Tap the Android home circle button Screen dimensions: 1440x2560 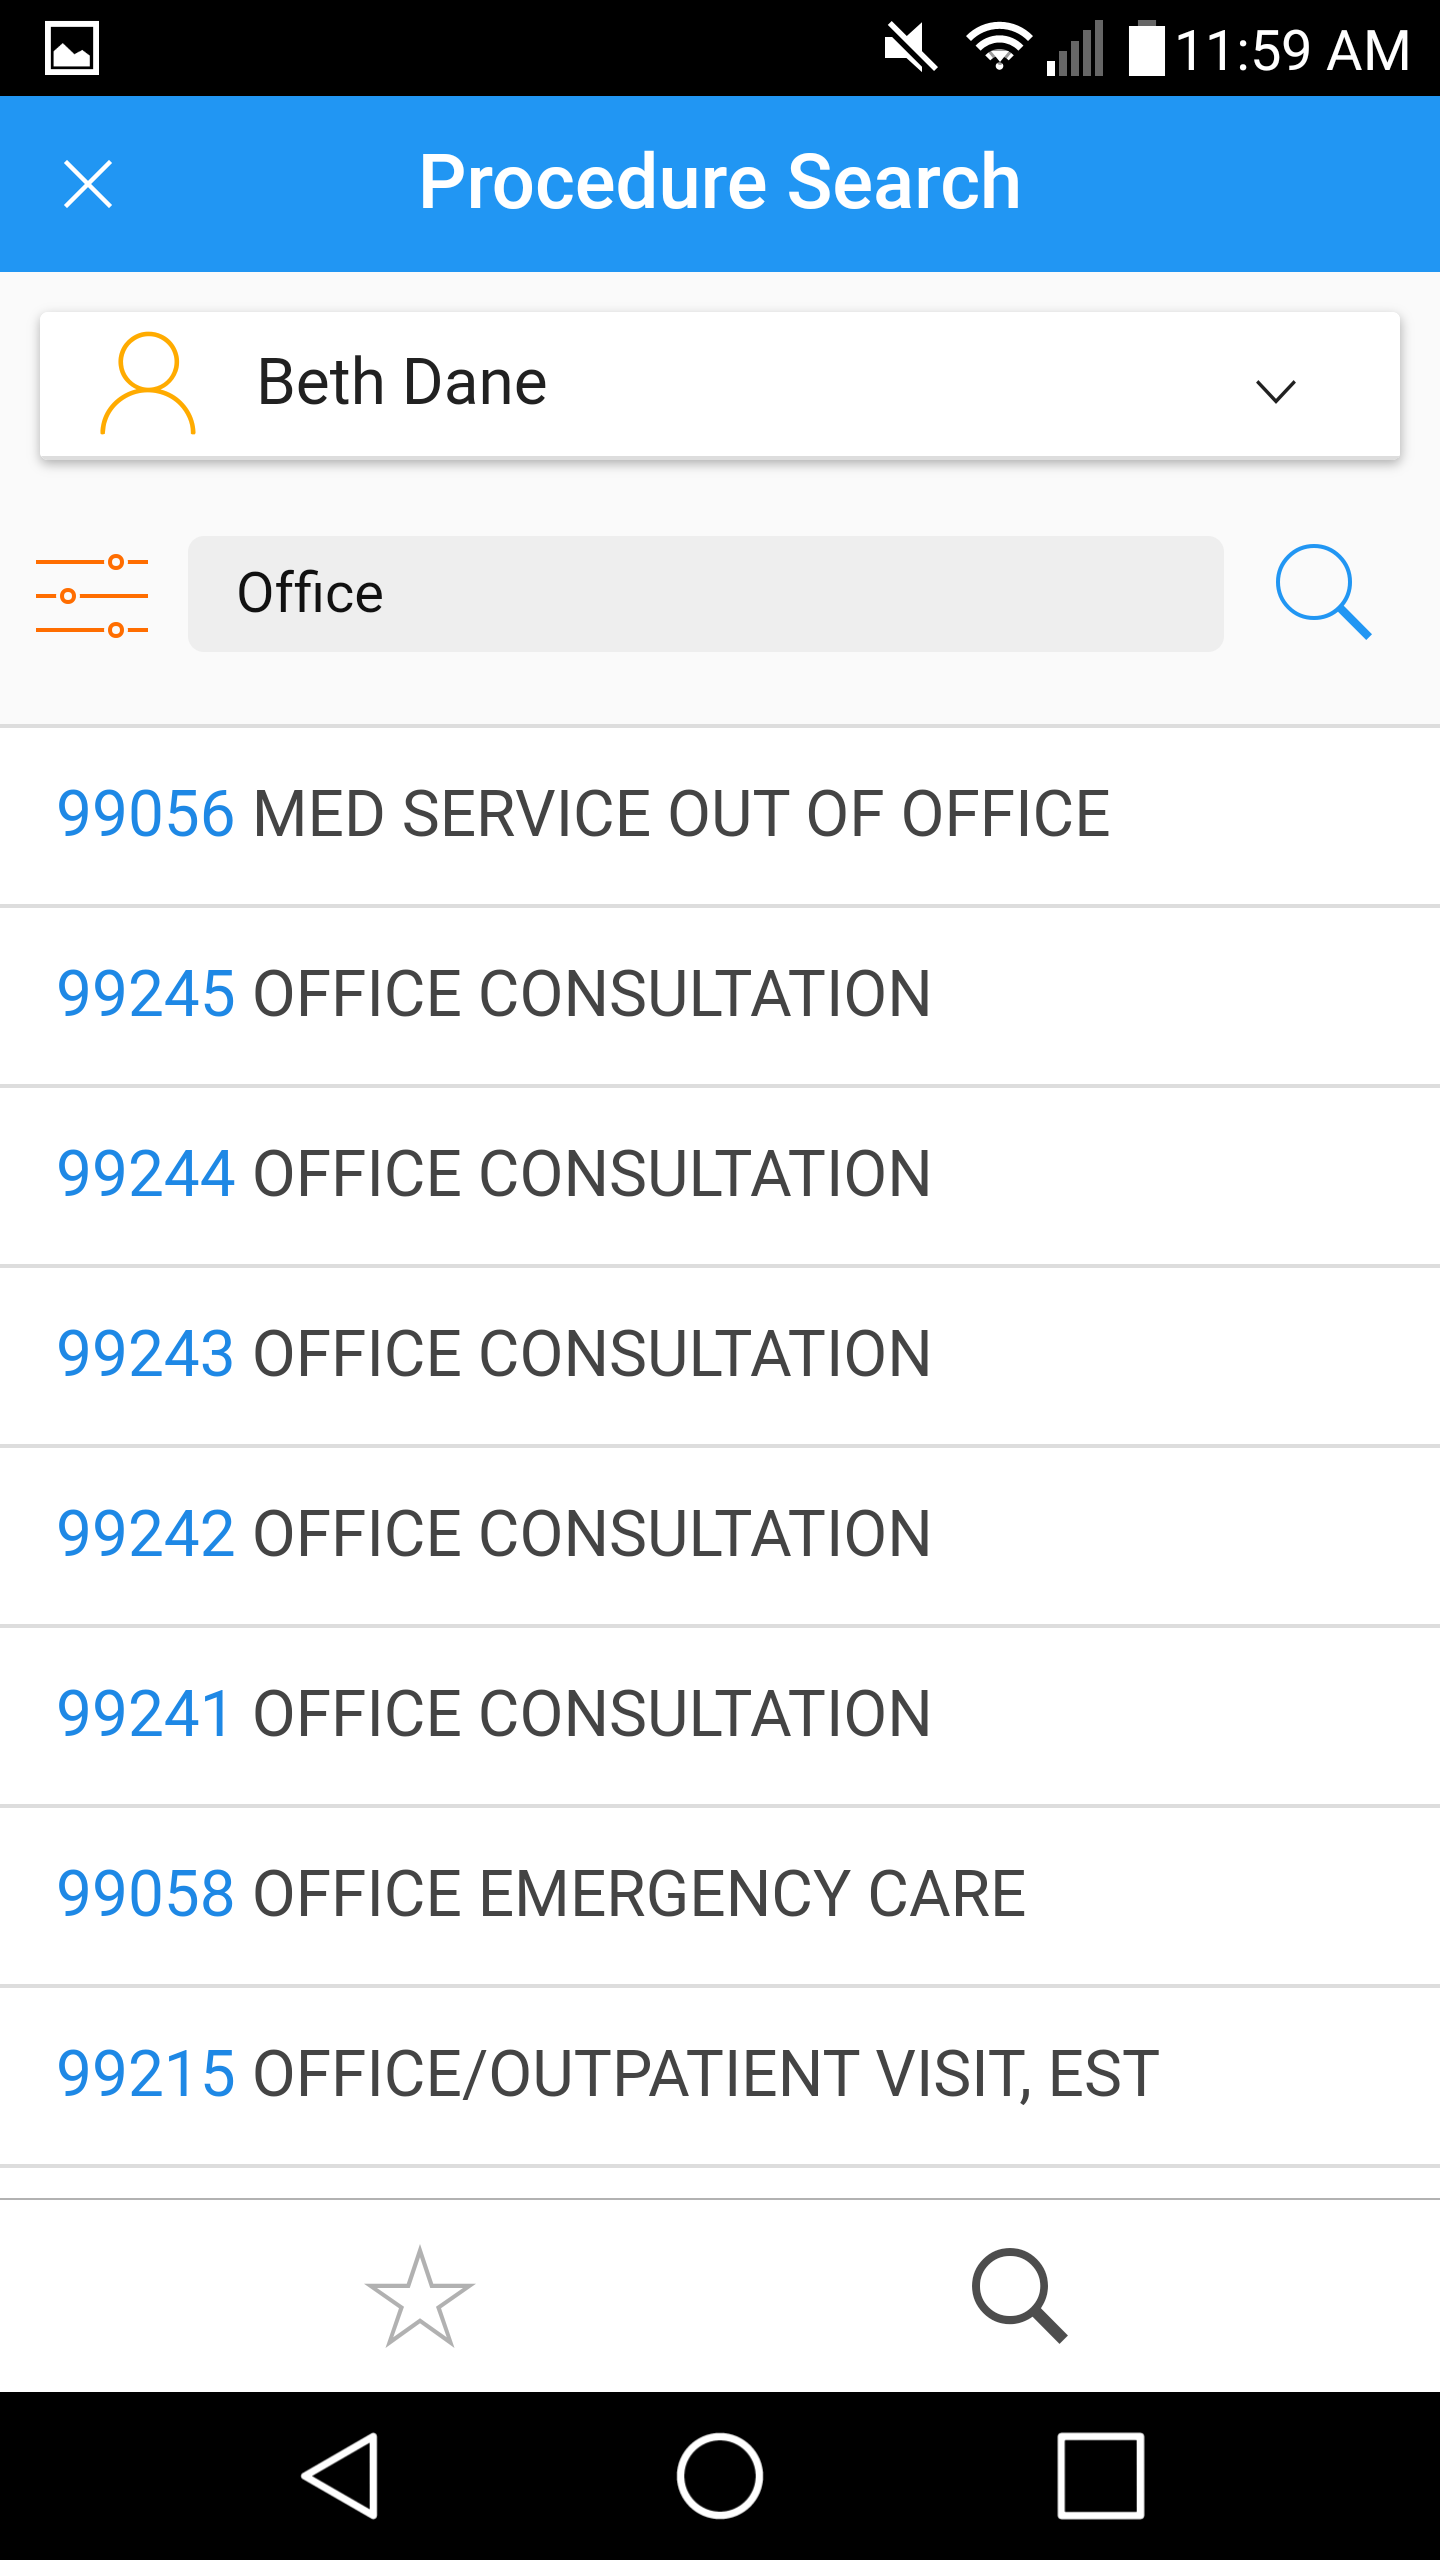click(720, 2476)
